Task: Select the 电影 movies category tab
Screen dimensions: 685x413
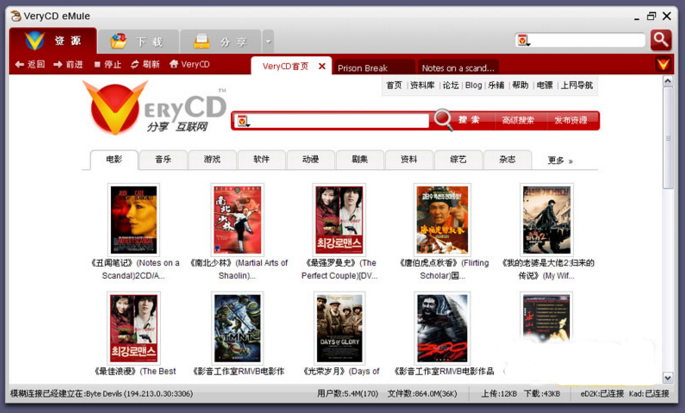Action: 114,160
